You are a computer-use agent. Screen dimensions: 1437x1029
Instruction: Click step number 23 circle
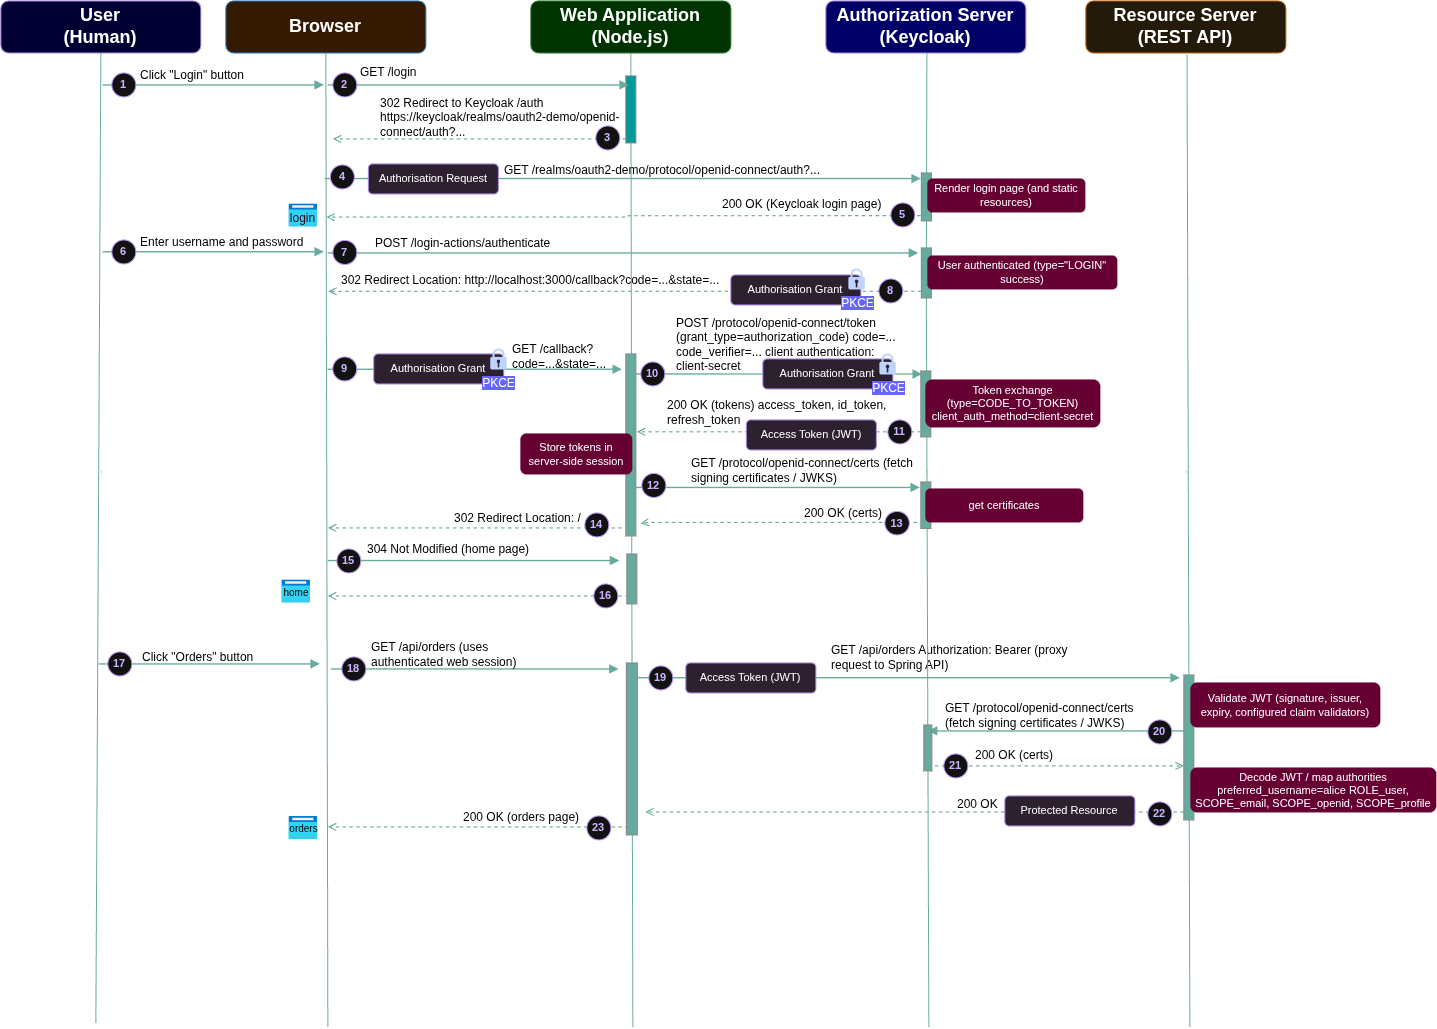click(x=598, y=828)
